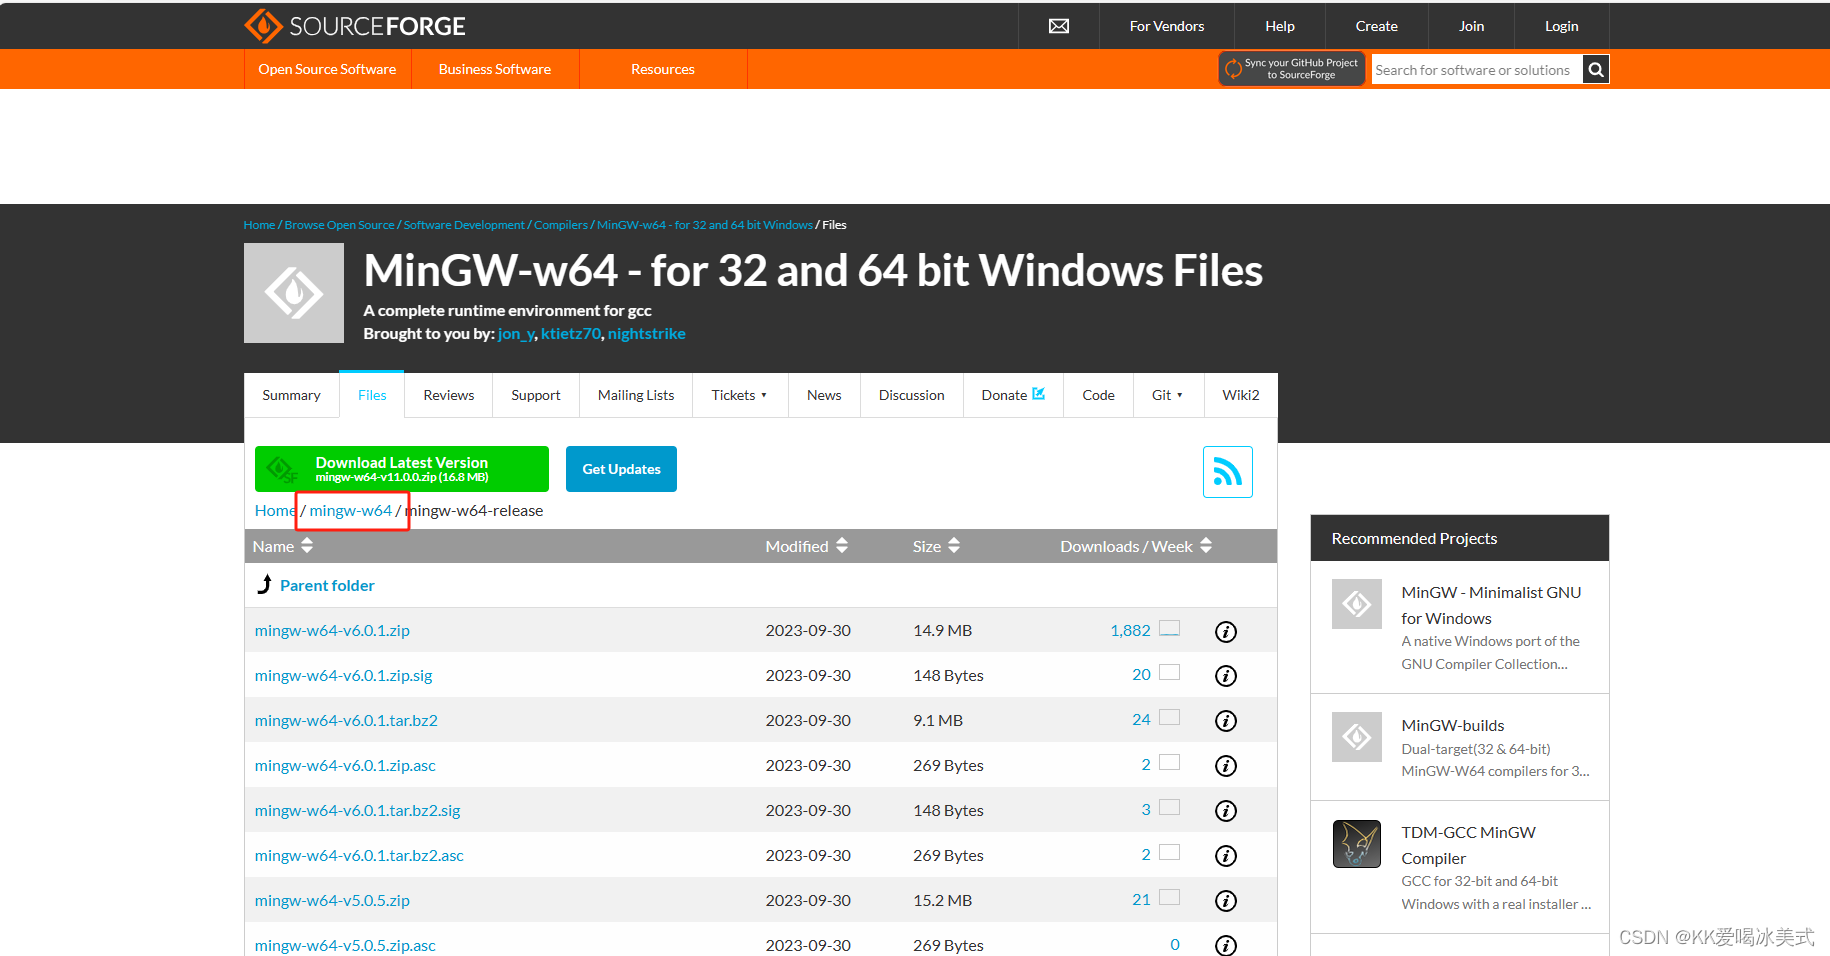Click MinGW-builds project icon
Screen dimensions: 1830x956
1357,737
